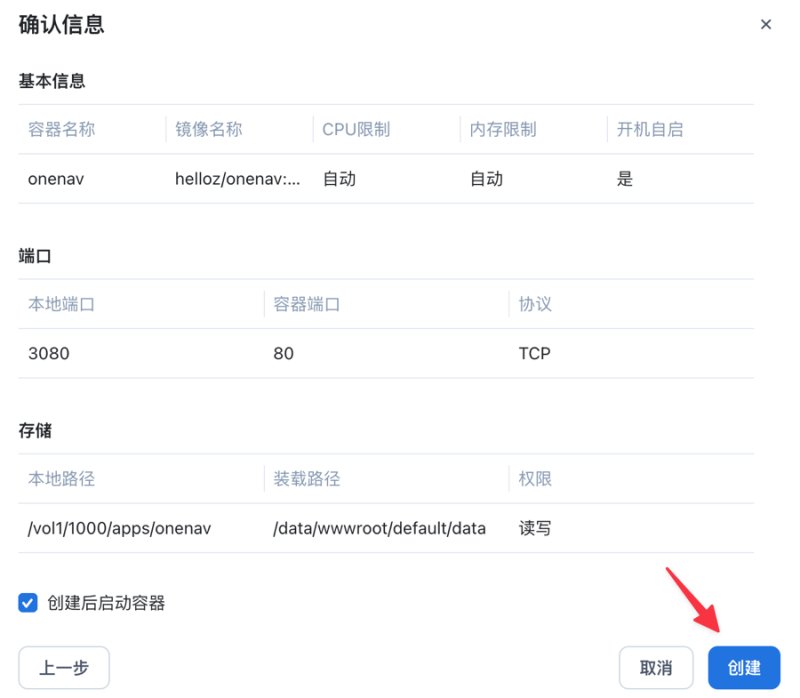This screenshot has width=800, height=698.
Task: Click the 确认信息 dialog title
Action: [x=62, y=24]
